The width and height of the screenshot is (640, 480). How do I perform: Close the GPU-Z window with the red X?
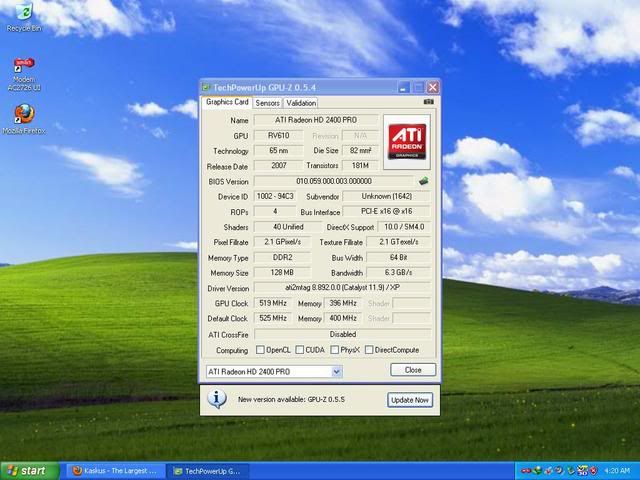(433, 87)
